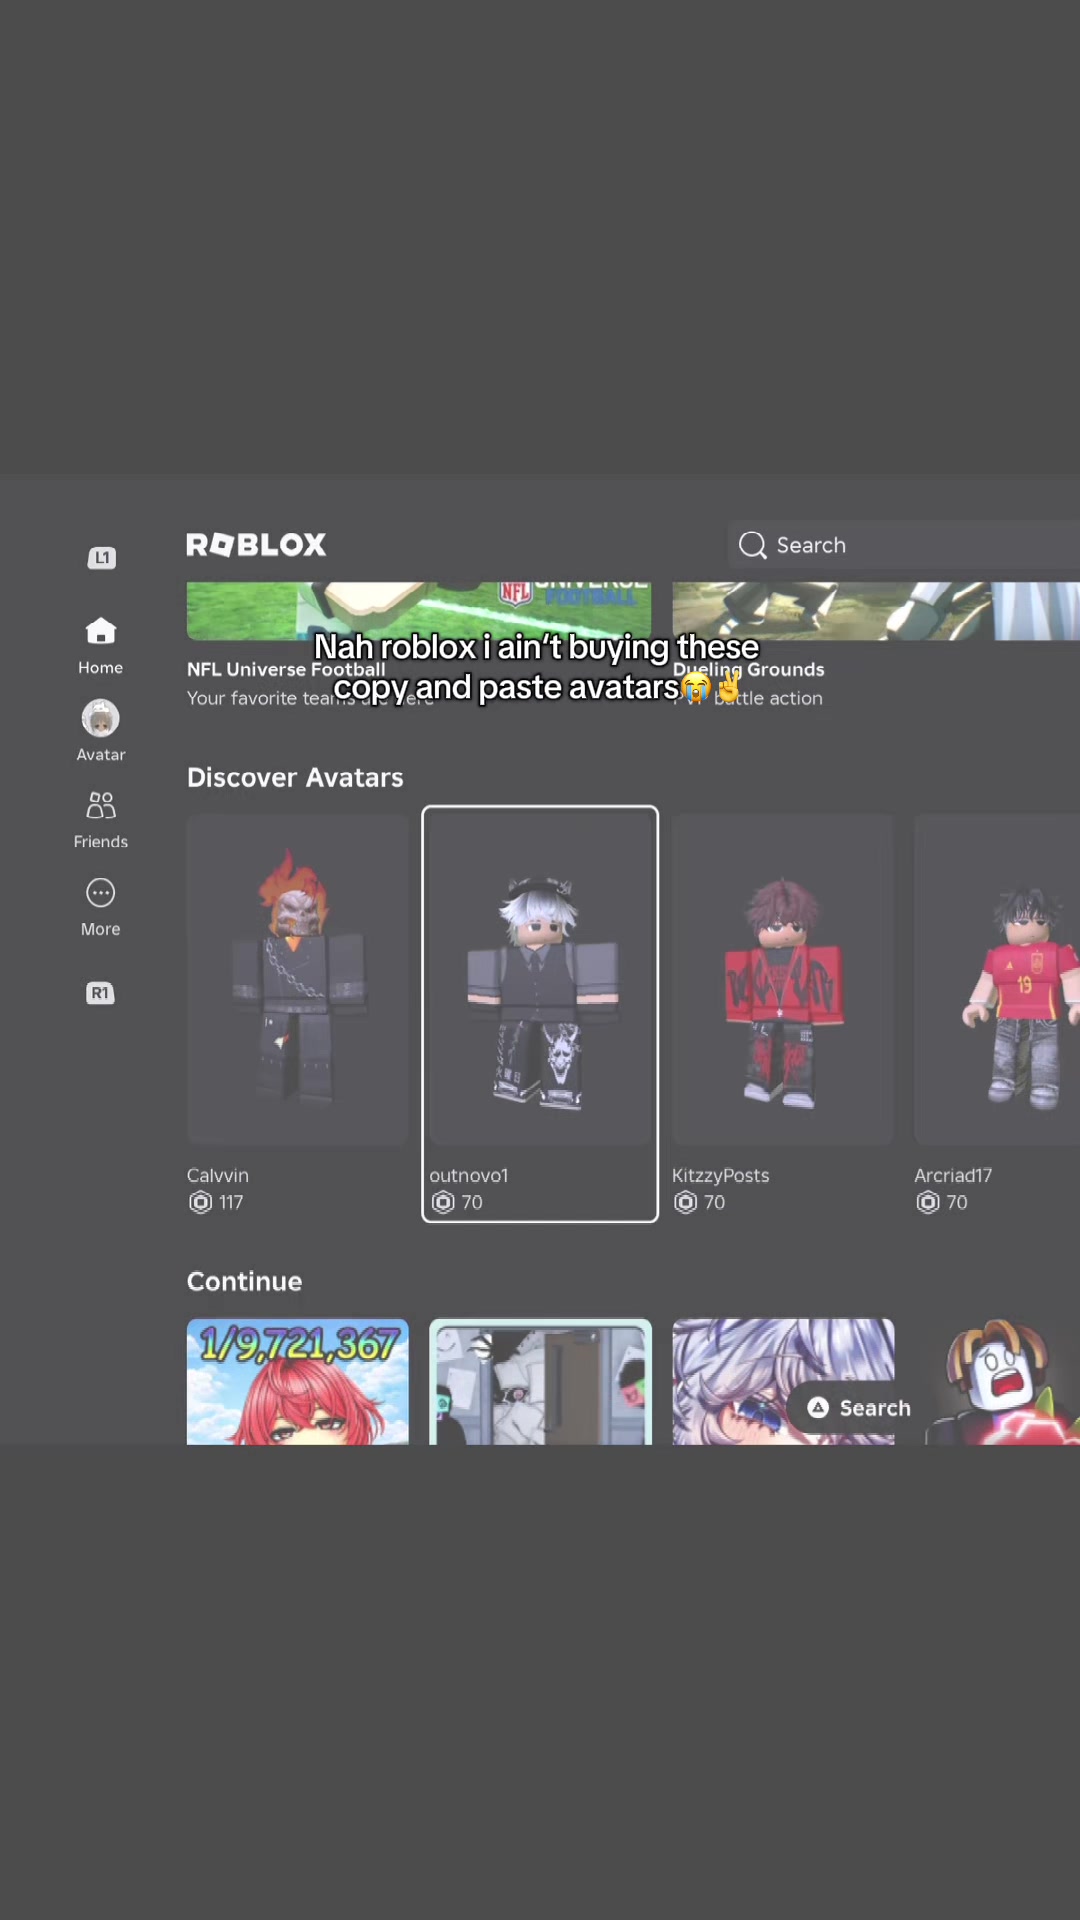Click the NFL Universe Football title
The image size is (1080, 1920).
(286, 669)
